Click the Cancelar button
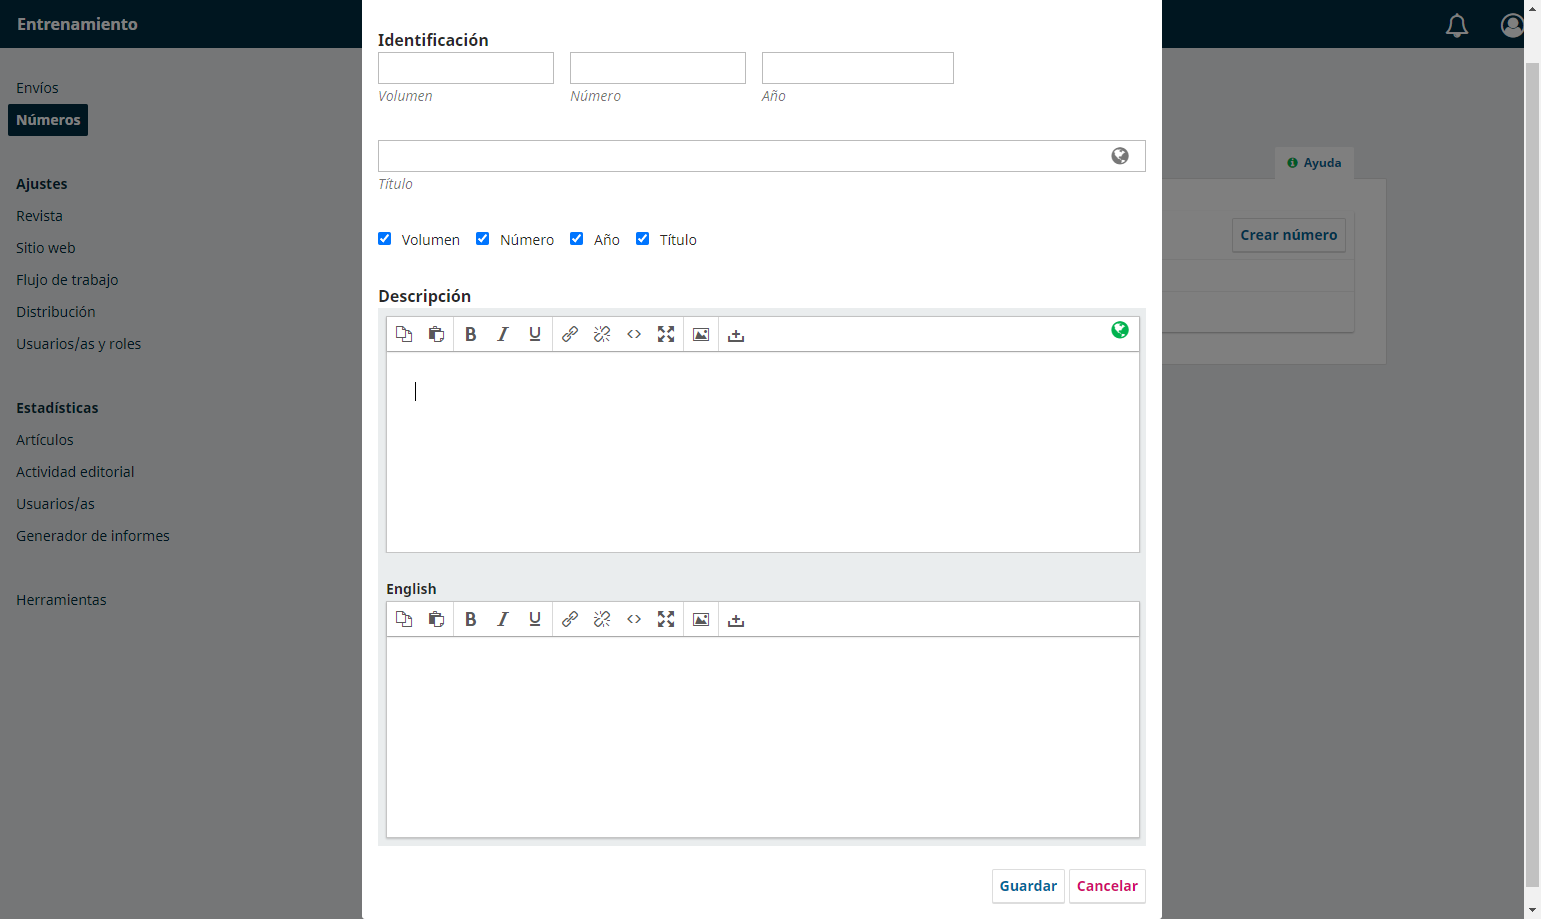 [x=1107, y=886]
